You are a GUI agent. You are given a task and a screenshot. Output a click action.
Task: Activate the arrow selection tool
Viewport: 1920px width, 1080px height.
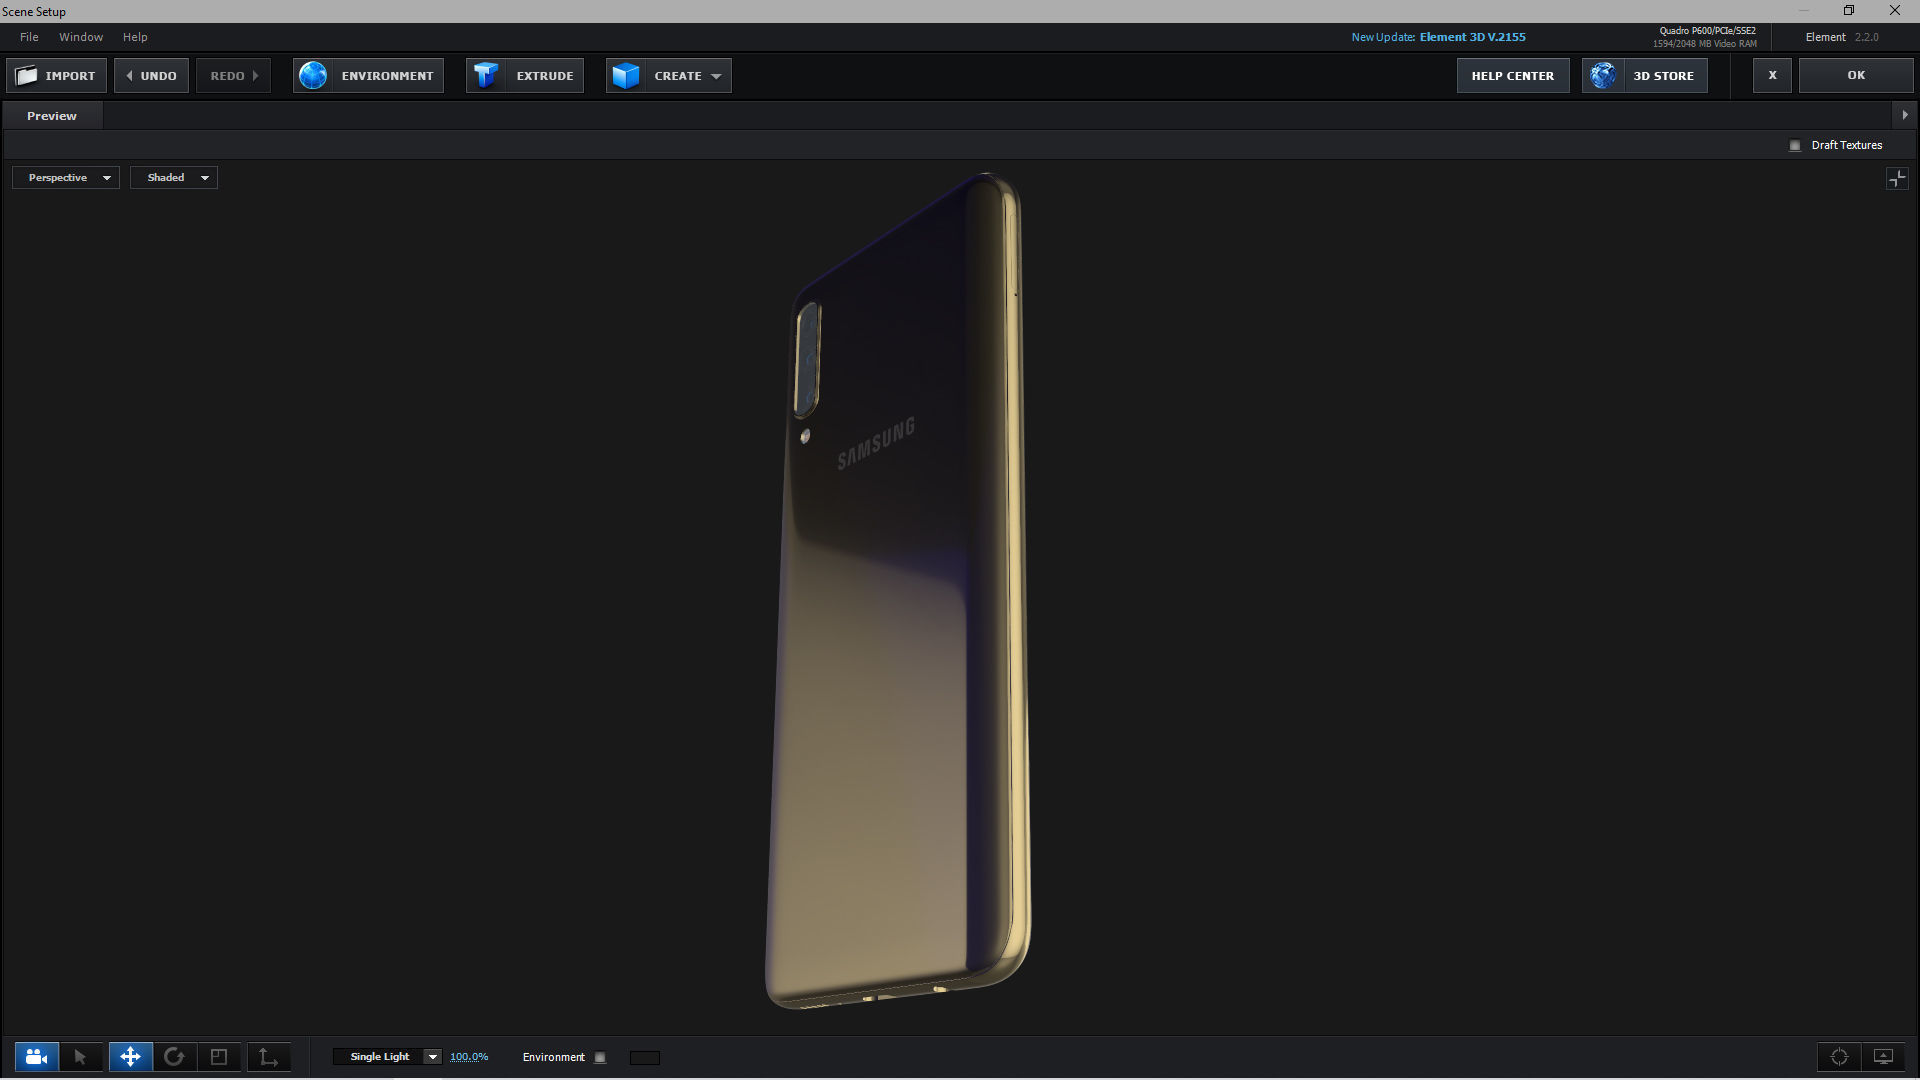click(81, 1057)
